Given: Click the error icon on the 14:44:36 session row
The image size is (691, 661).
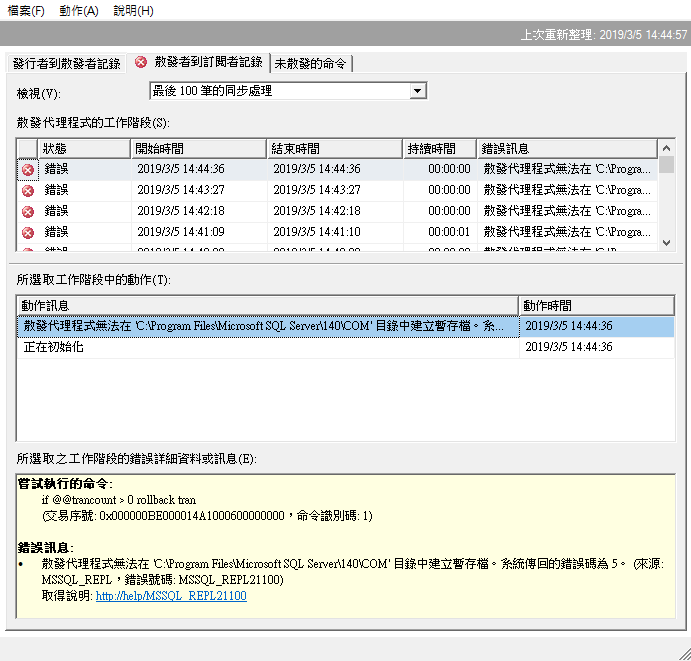Looking at the screenshot, I should (28, 169).
